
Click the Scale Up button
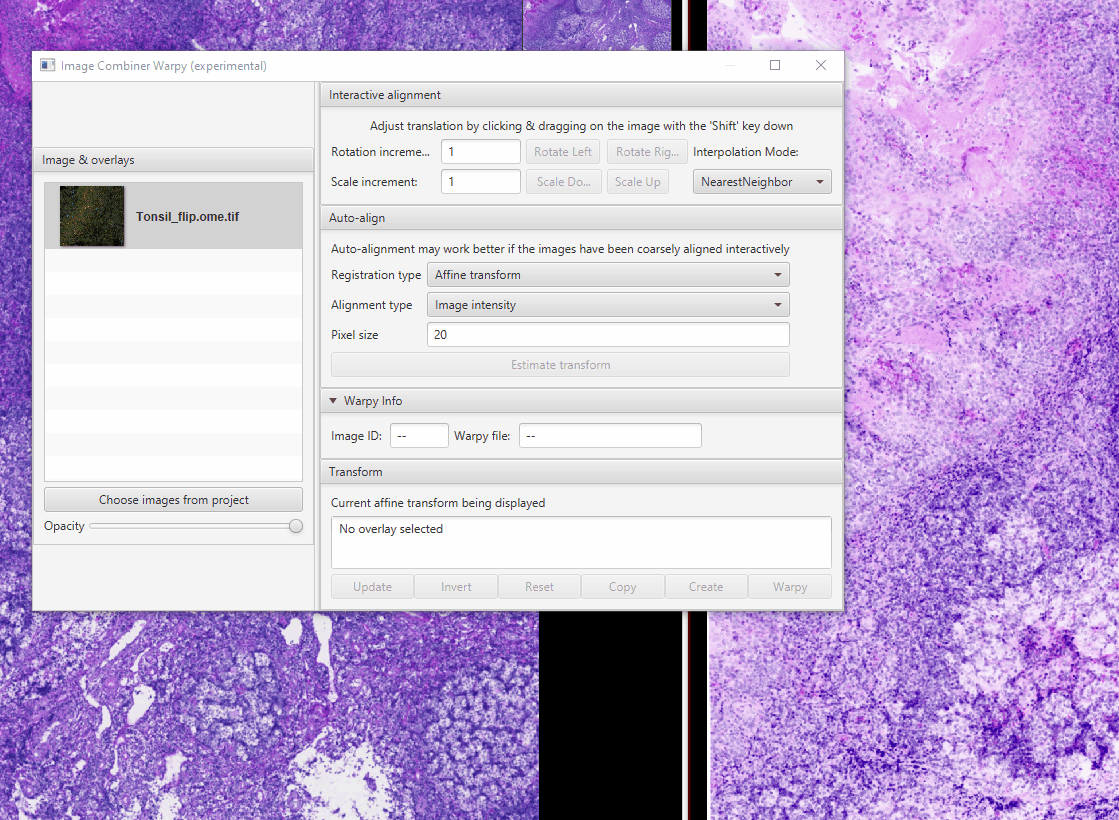(637, 182)
